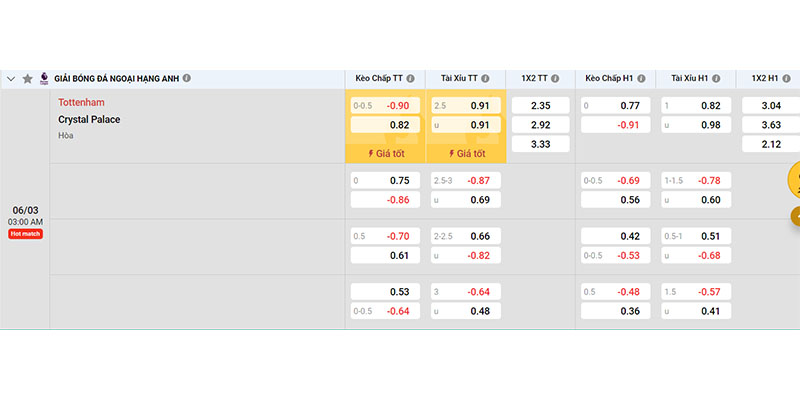The height and width of the screenshot is (400, 800).
Task: Click info icon next to Kèo Chấp H1
Action: 642,78
